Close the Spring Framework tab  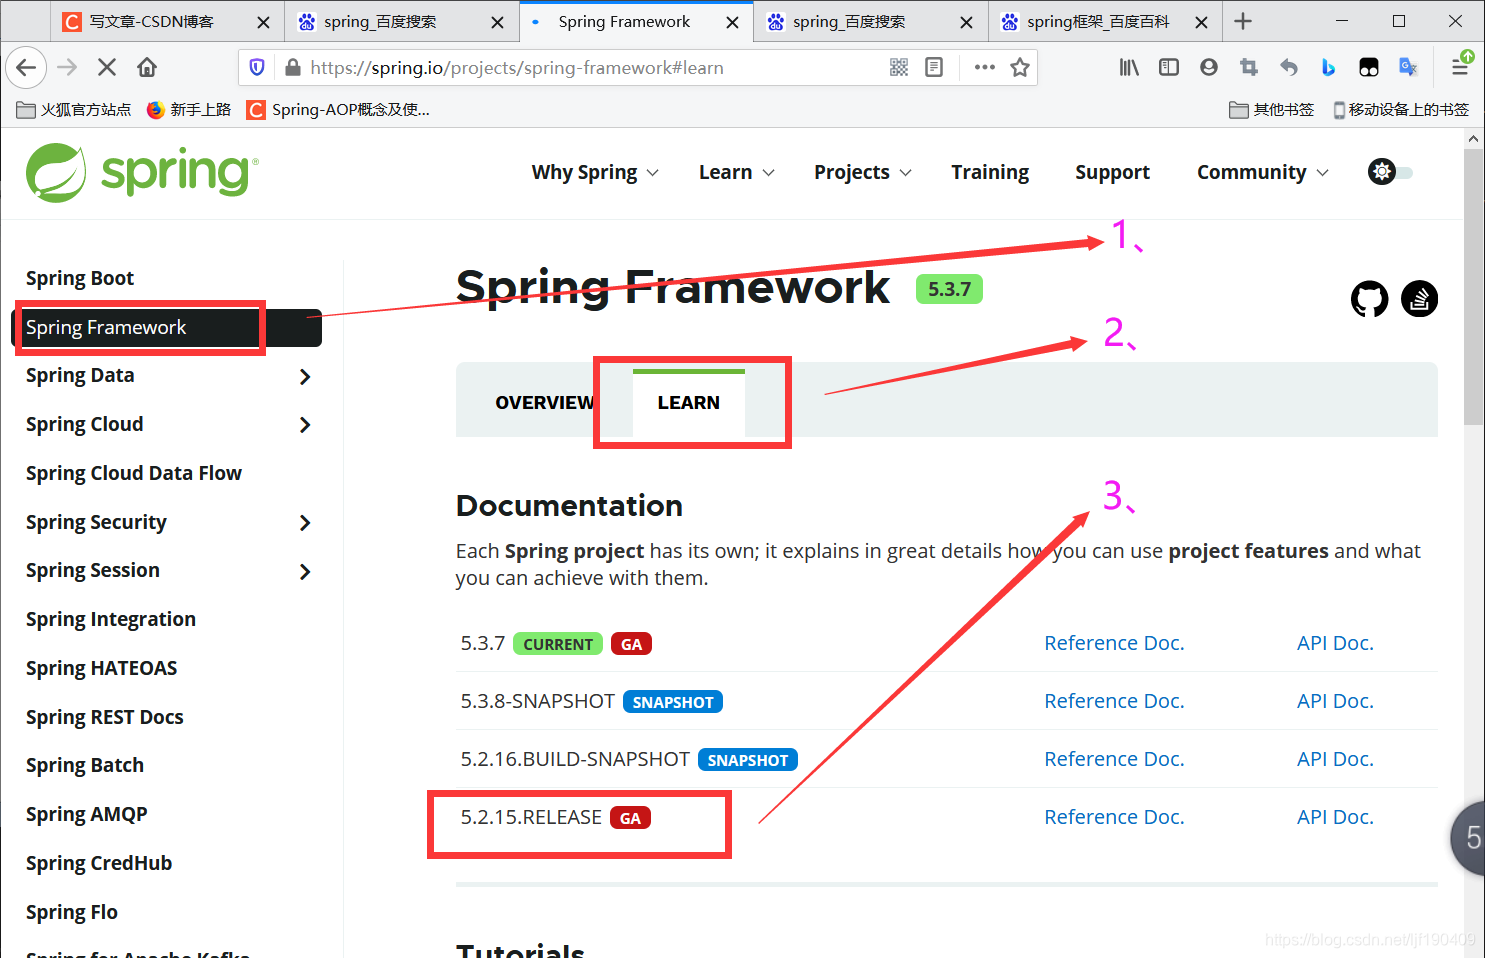tap(732, 22)
